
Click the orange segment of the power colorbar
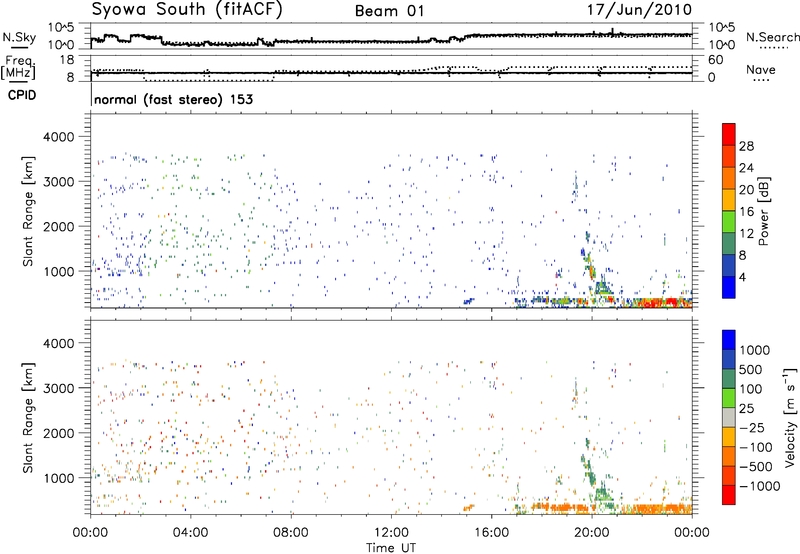(x=729, y=178)
